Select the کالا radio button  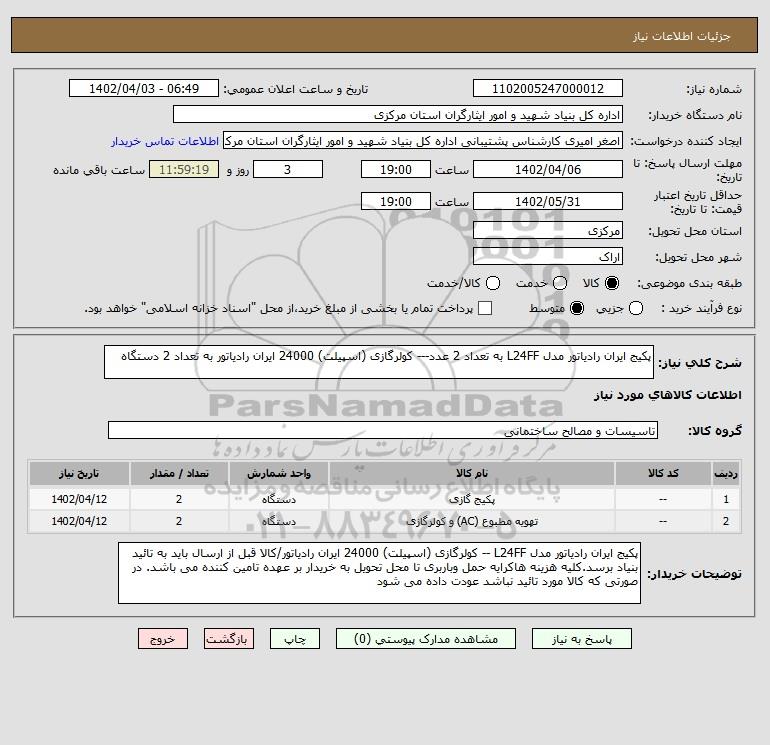[x=612, y=283]
